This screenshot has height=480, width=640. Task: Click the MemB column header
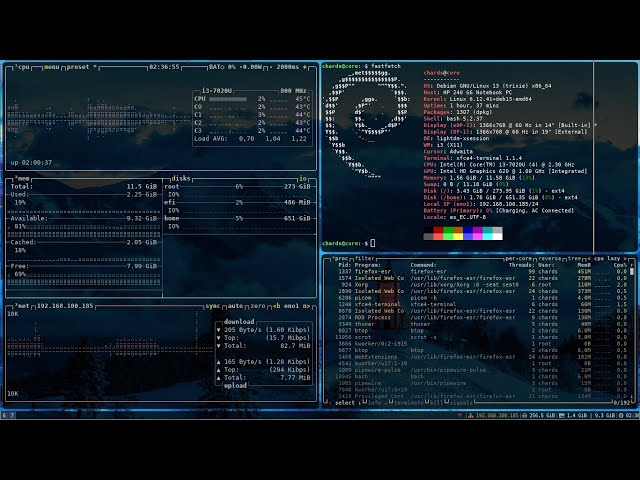point(584,265)
